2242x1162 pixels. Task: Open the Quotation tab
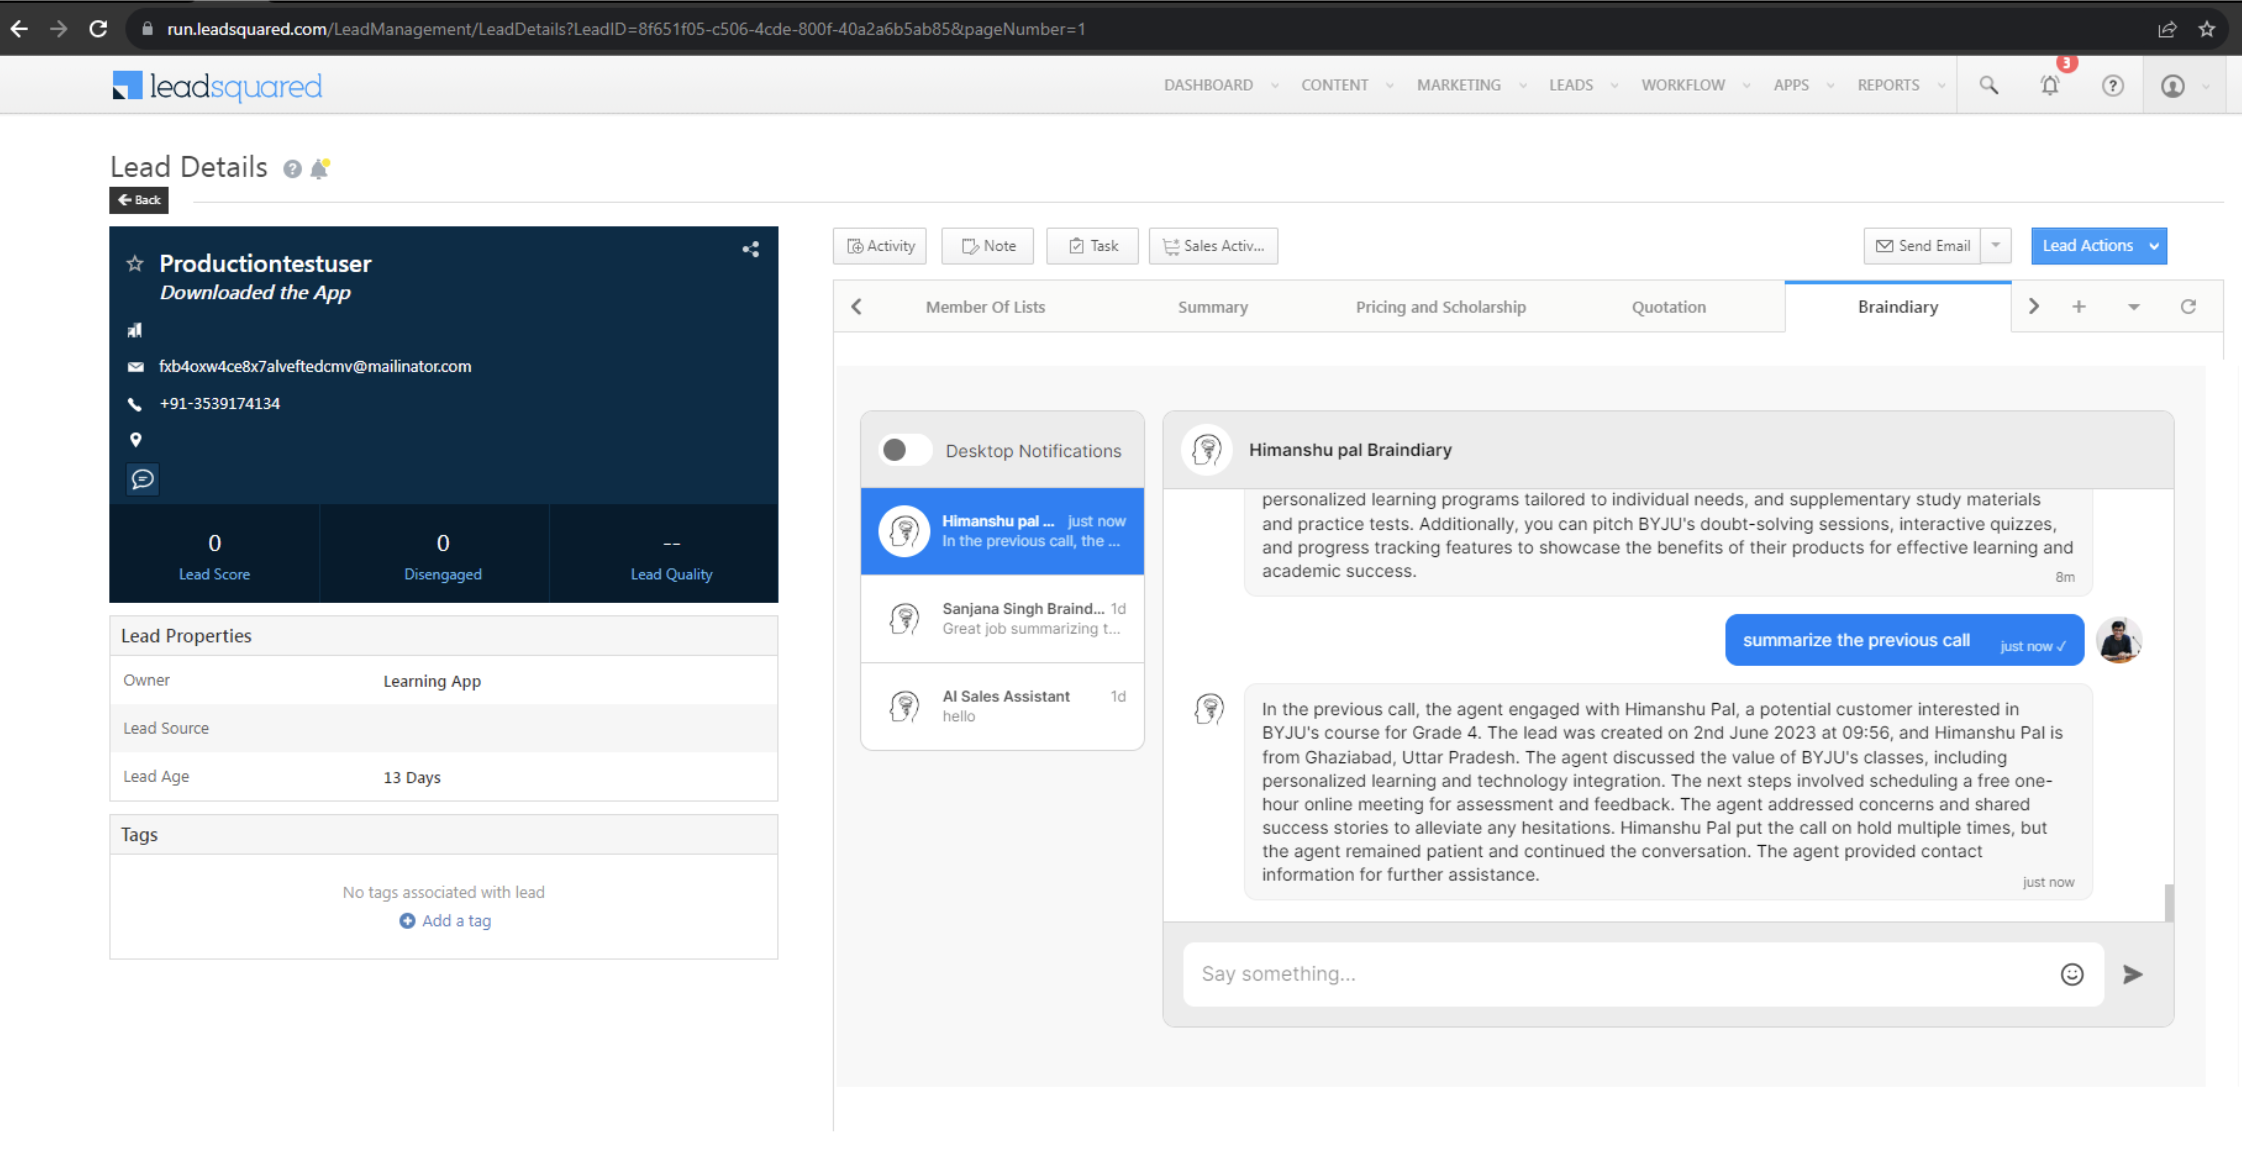1668,307
